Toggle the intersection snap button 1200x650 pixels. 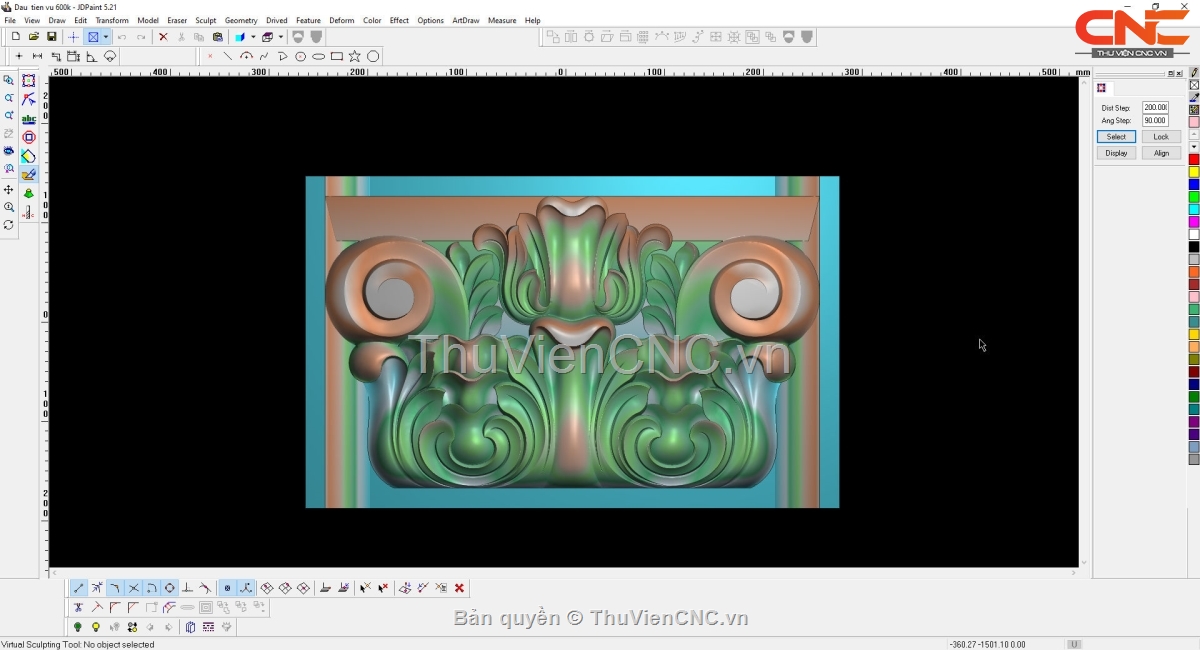(x=134, y=588)
